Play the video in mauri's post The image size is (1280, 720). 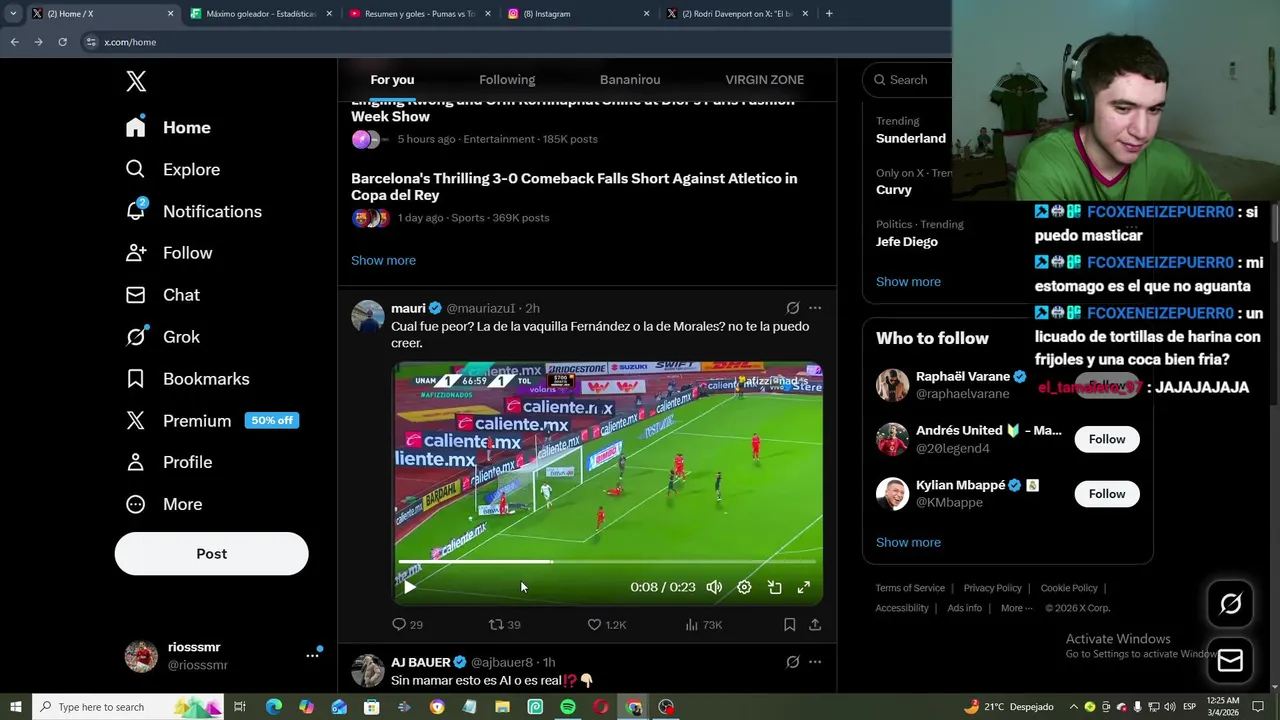(409, 587)
